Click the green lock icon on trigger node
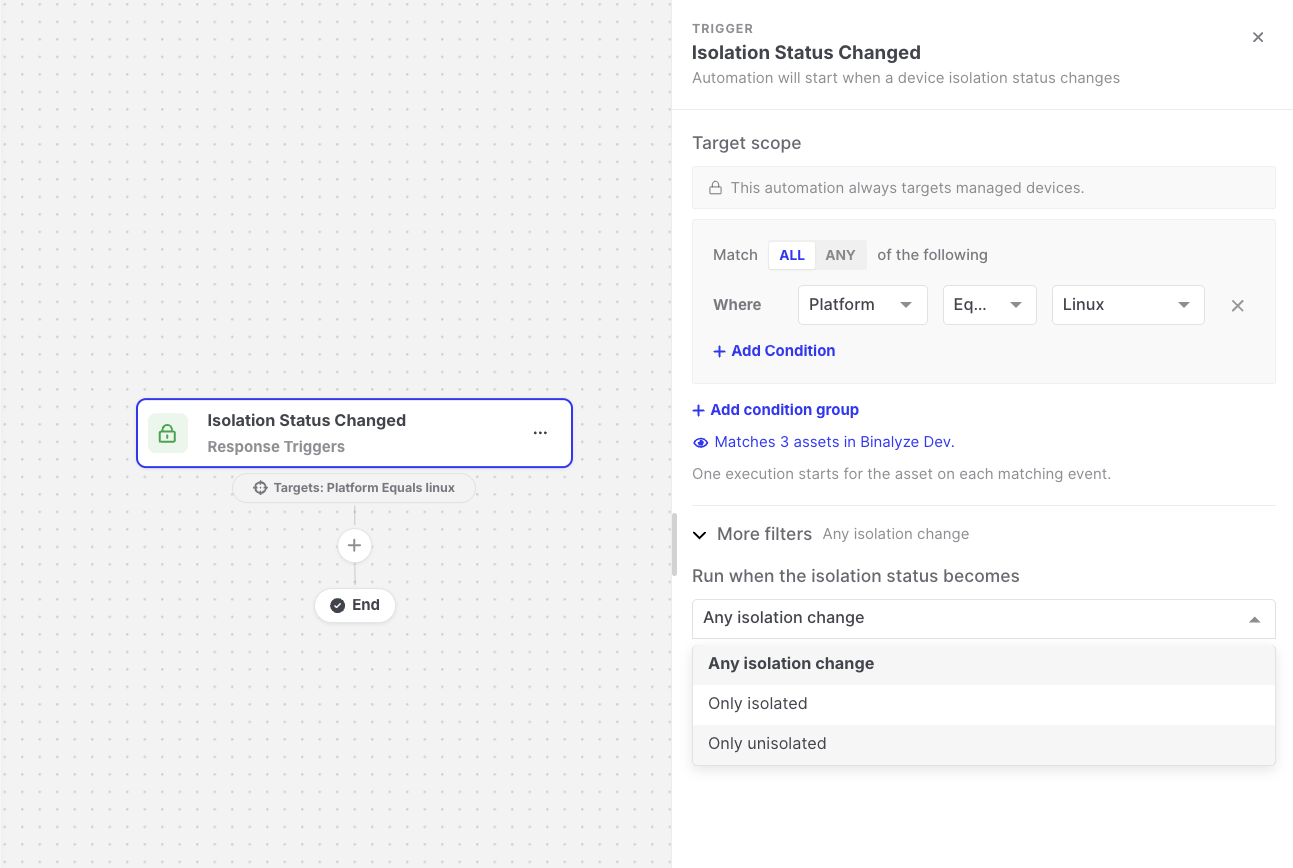1293x868 pixels. (x=168, y=433)
